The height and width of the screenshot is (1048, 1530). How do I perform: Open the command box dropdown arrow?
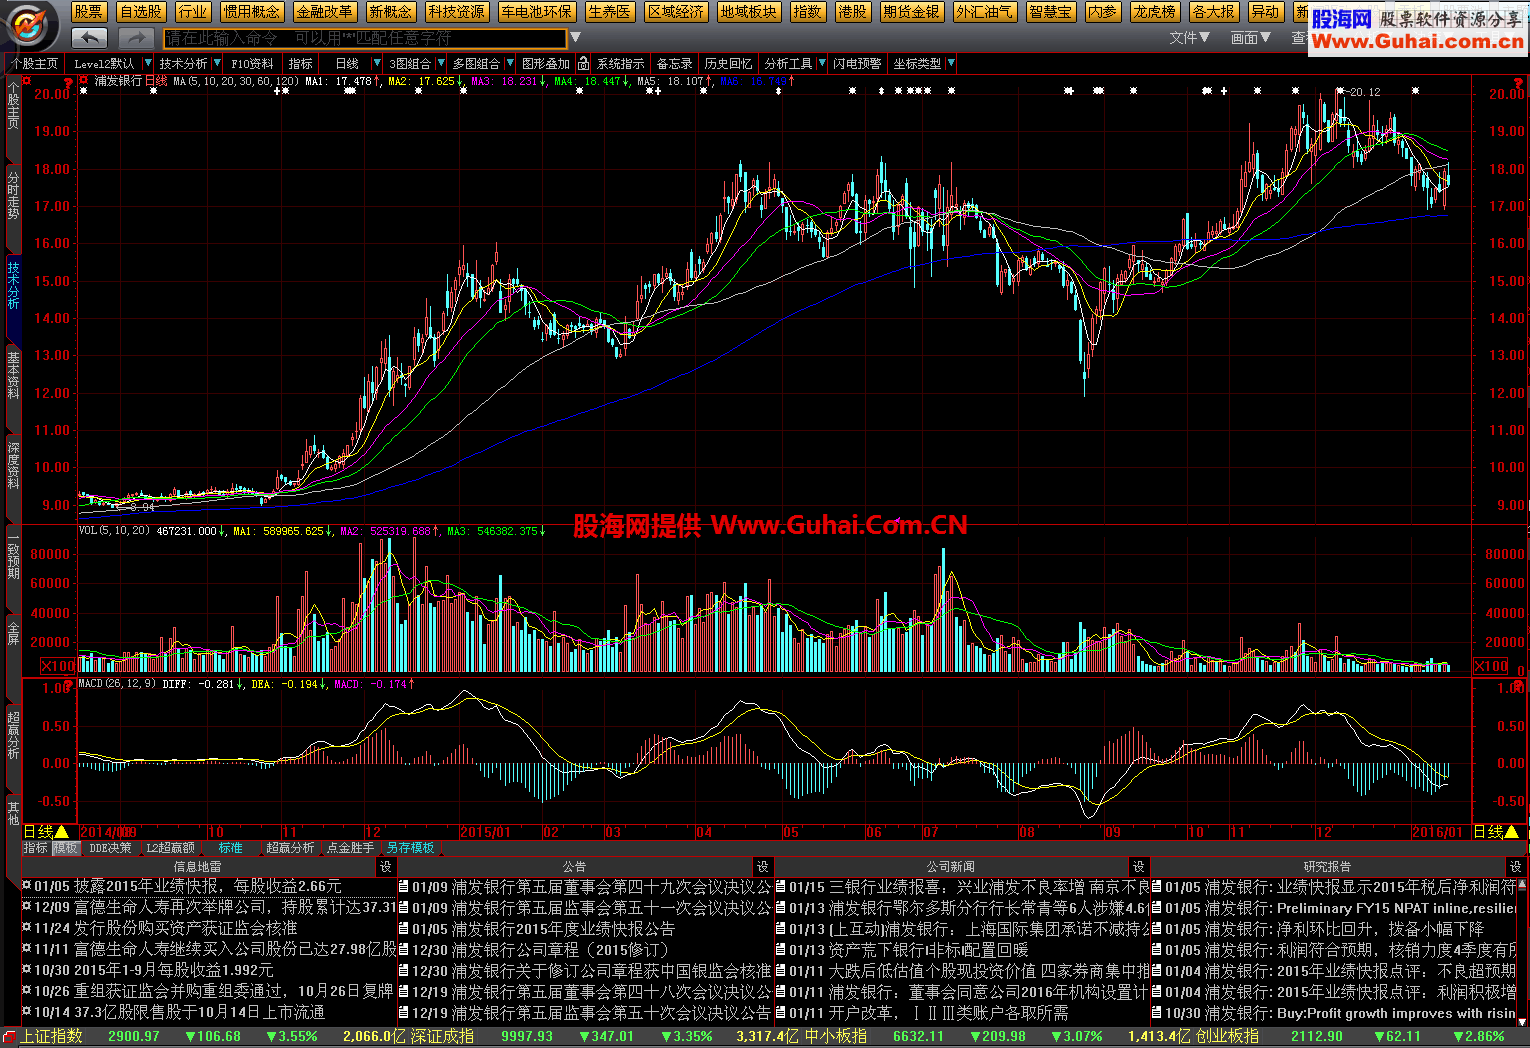coord(574,38)
